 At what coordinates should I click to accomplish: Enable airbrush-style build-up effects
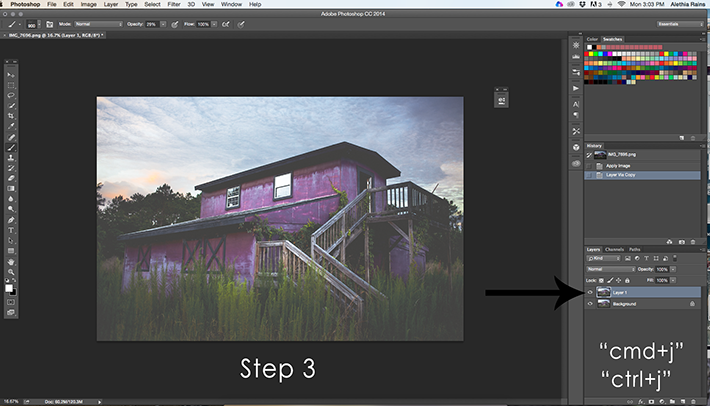tap(225, 24)
